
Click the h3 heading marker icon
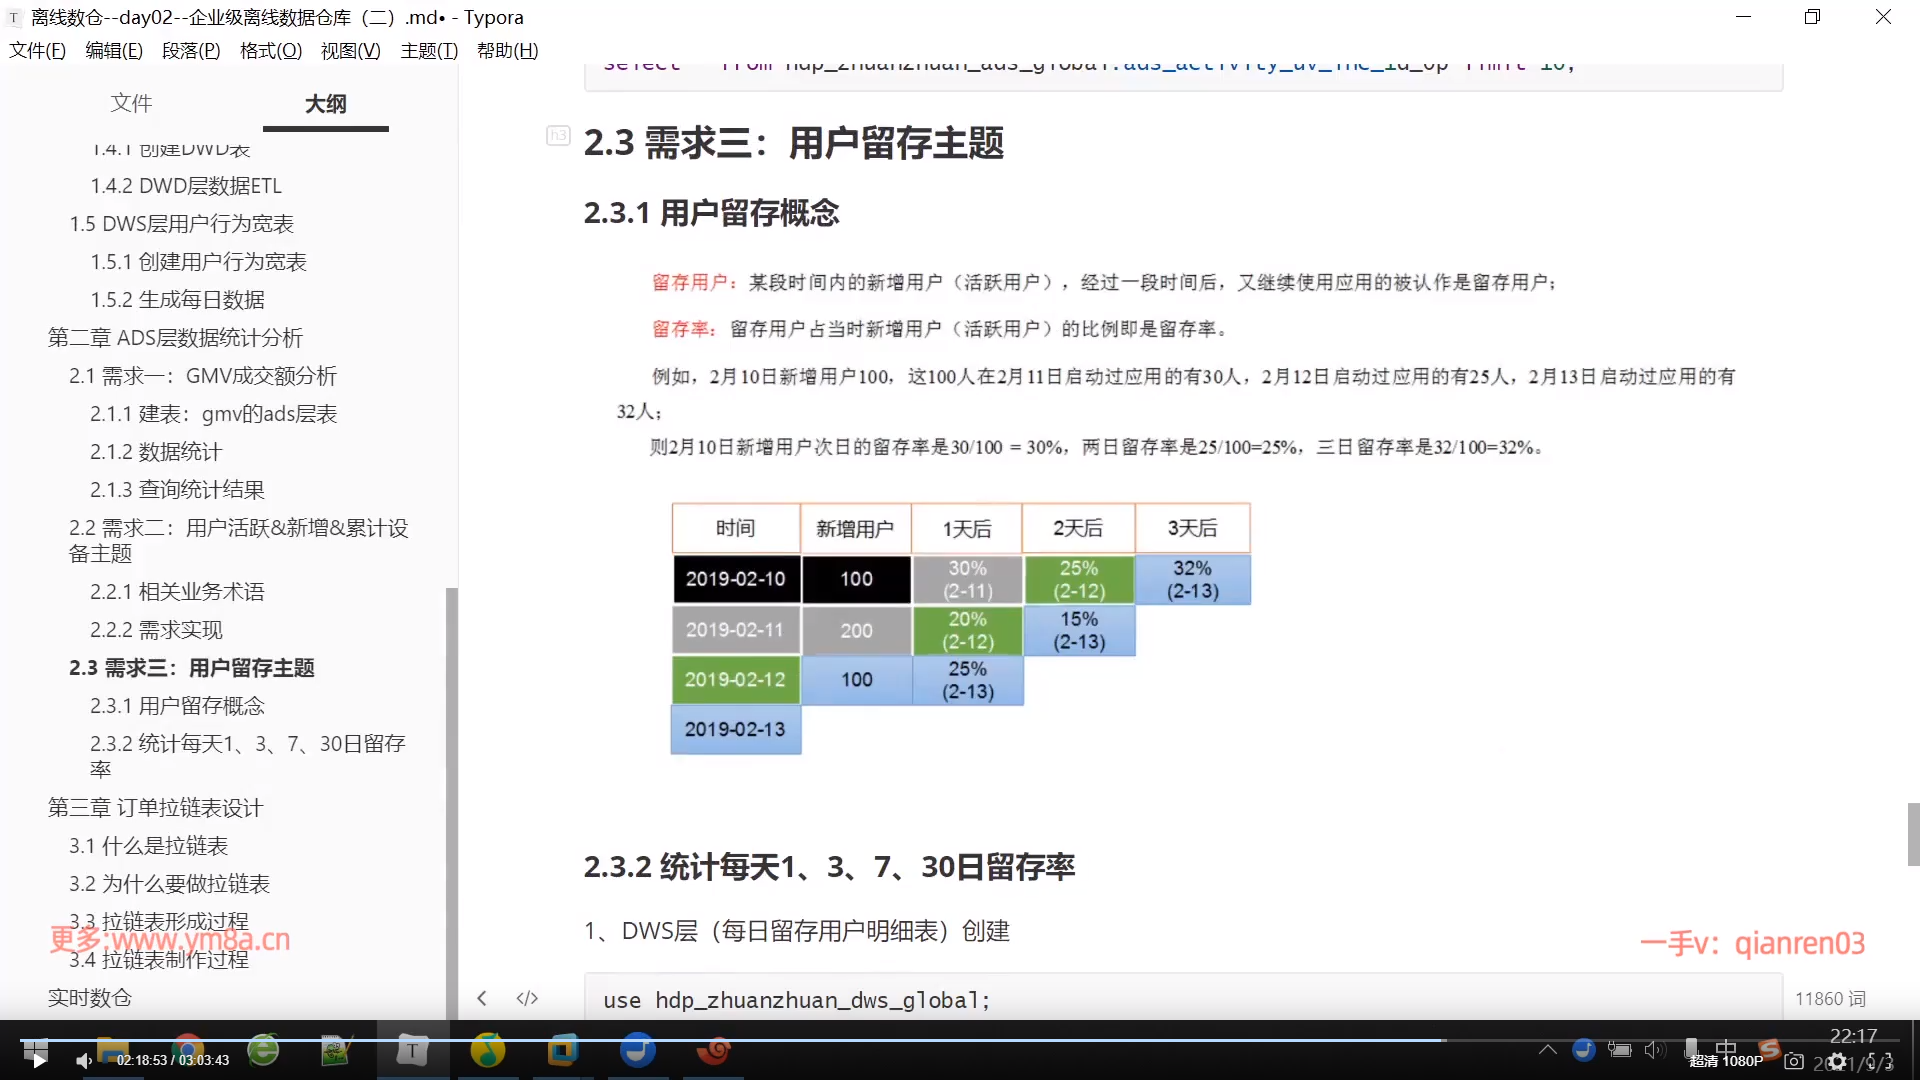pyautogui.click(x=558, y=136)
